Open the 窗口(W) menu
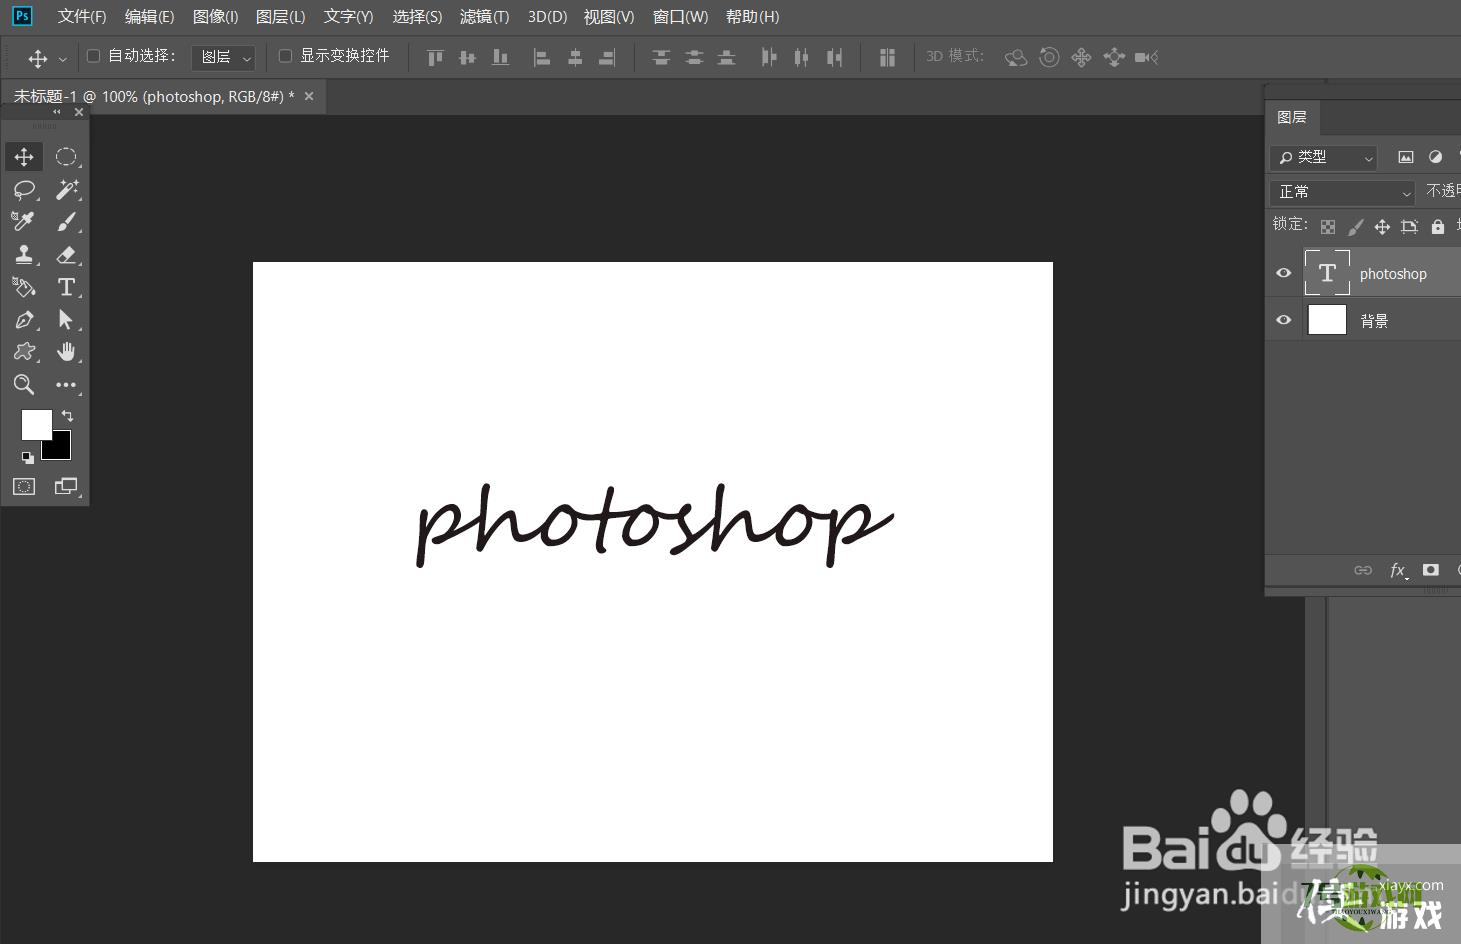Viewport: 1461px width, 944px height. pyautogui.click(x=680, y=17)
